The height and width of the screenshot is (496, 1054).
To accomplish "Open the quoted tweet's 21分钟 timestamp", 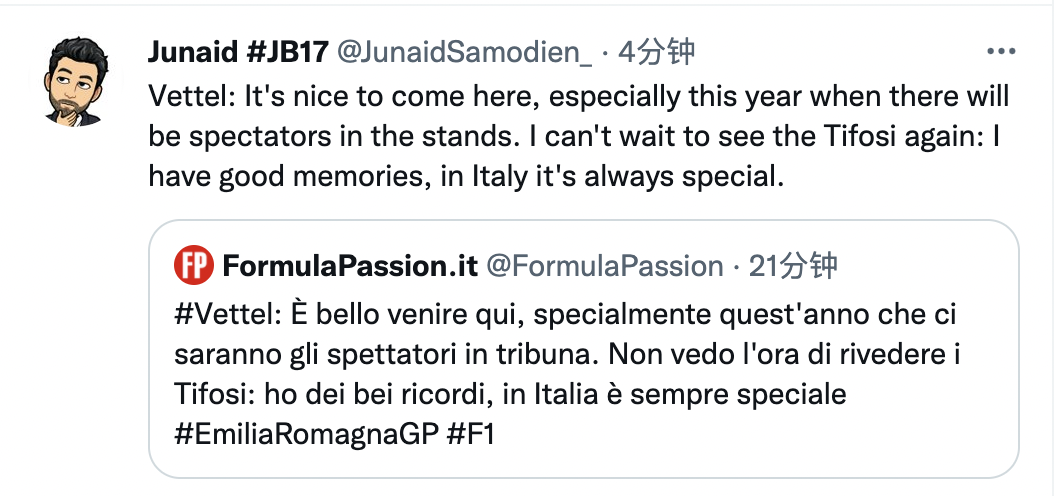I will click(x=794, y=265).
